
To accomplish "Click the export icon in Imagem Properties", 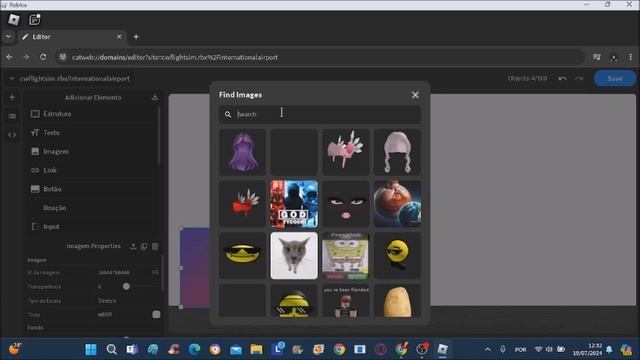I will [x=133, y=246].
